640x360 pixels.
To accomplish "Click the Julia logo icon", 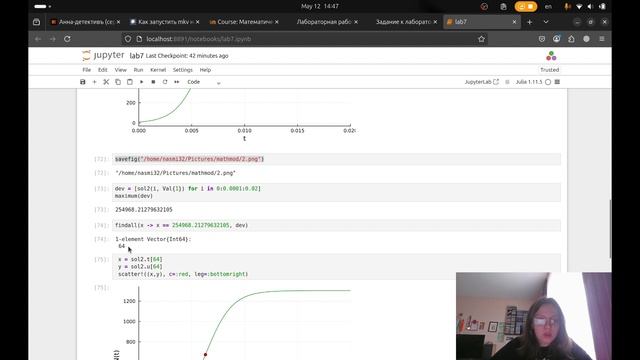I will (551, 56).
